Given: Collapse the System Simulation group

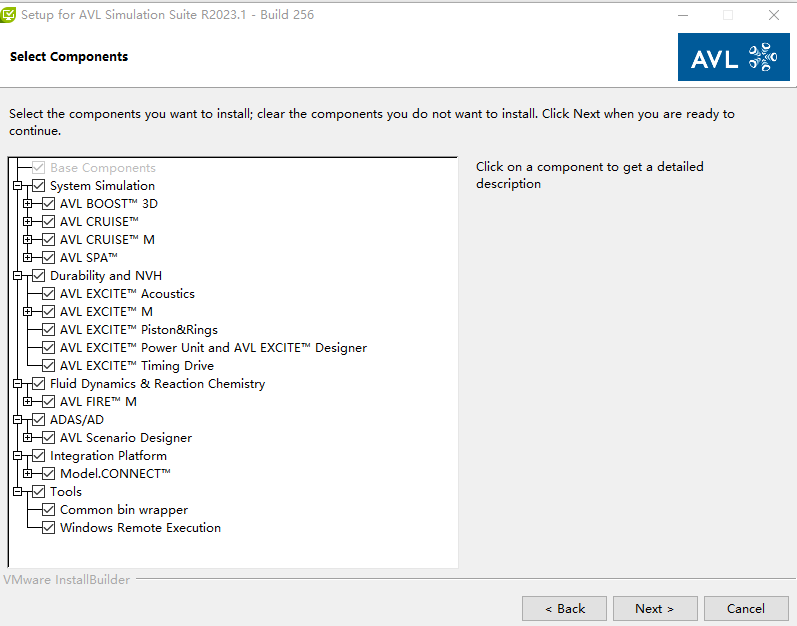Looking at the screenshot, I should coord(17,186).
